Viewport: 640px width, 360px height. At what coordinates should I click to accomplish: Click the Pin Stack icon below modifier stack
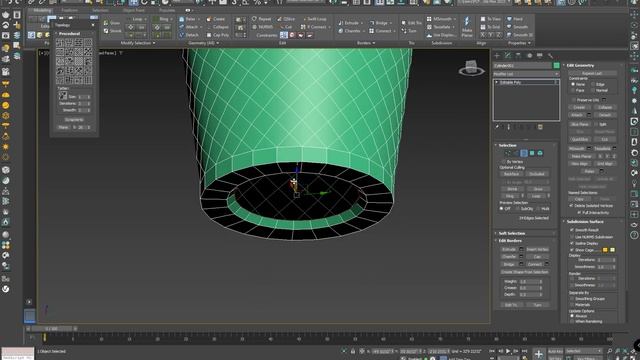click(497, 127)
